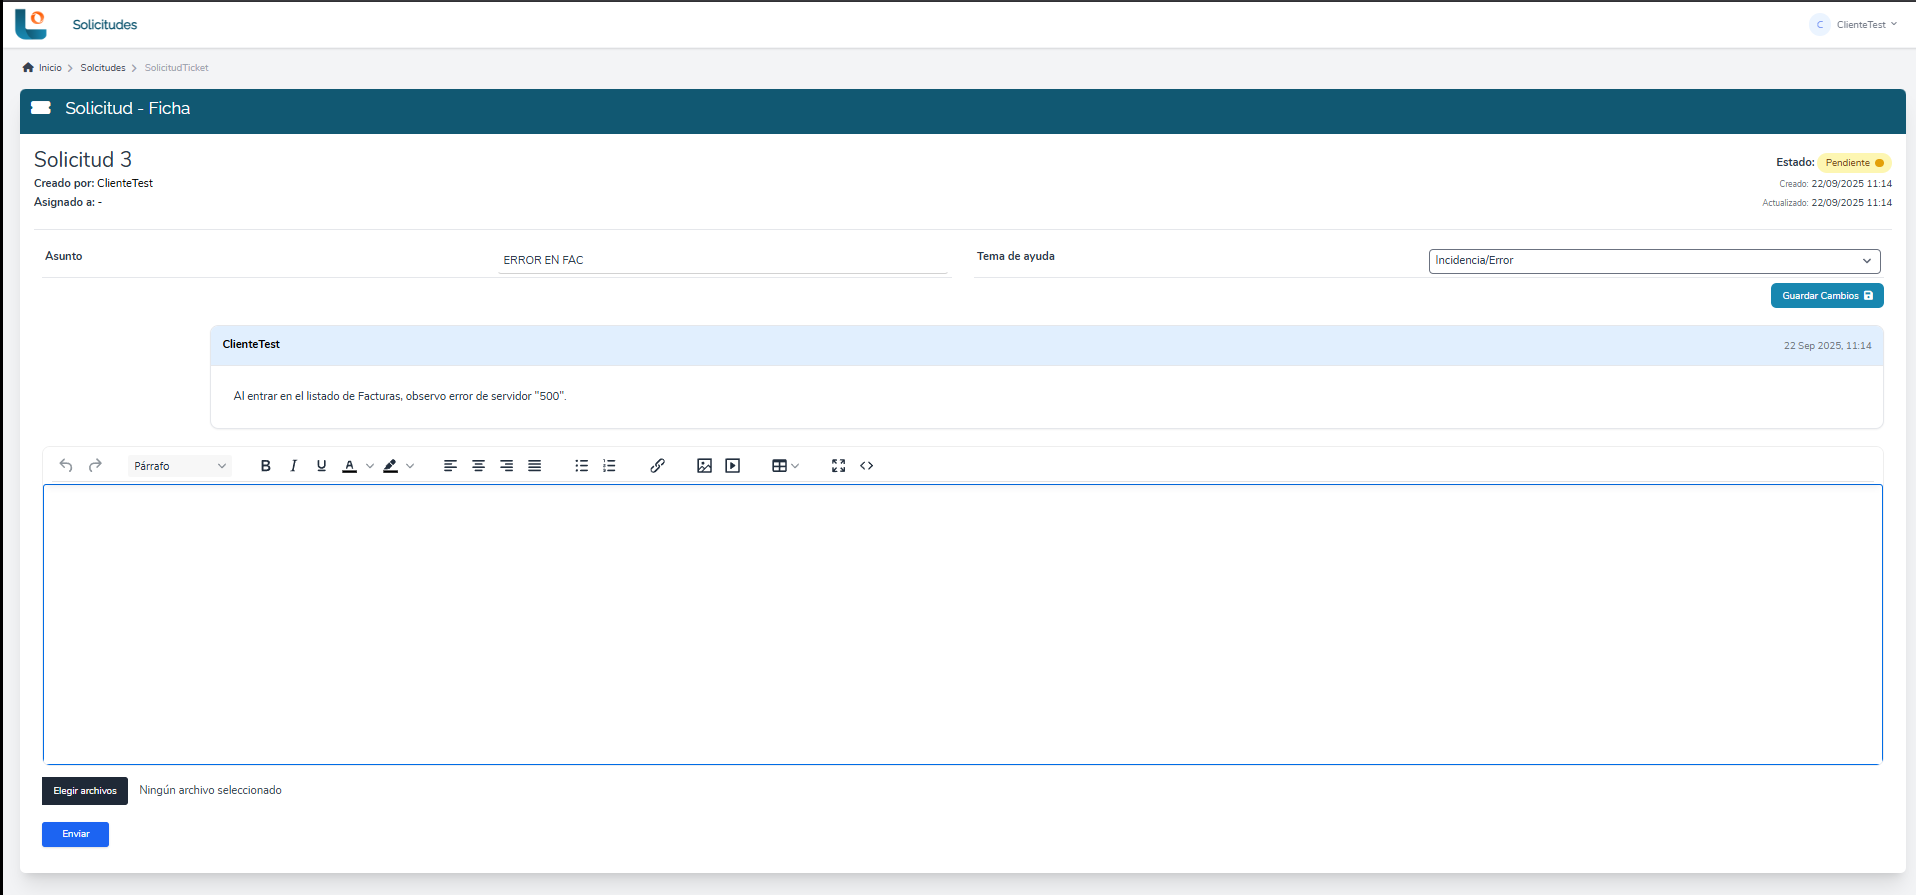Click the Guardar Cambios button
1916x895 pixels.
point(1826,296)
